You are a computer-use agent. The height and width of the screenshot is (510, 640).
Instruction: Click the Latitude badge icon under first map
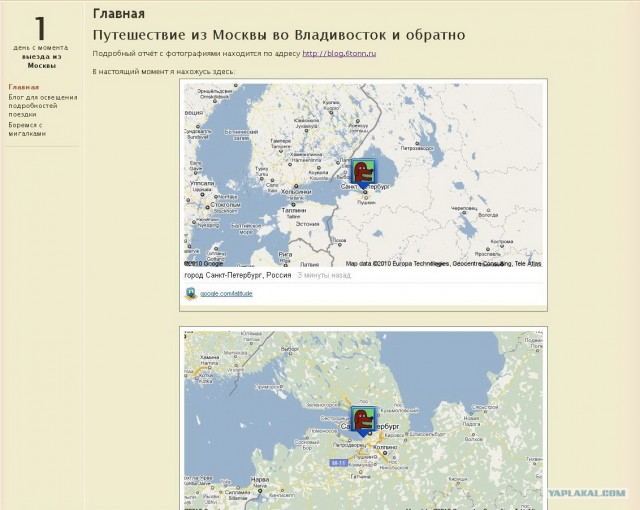point(191,293)
